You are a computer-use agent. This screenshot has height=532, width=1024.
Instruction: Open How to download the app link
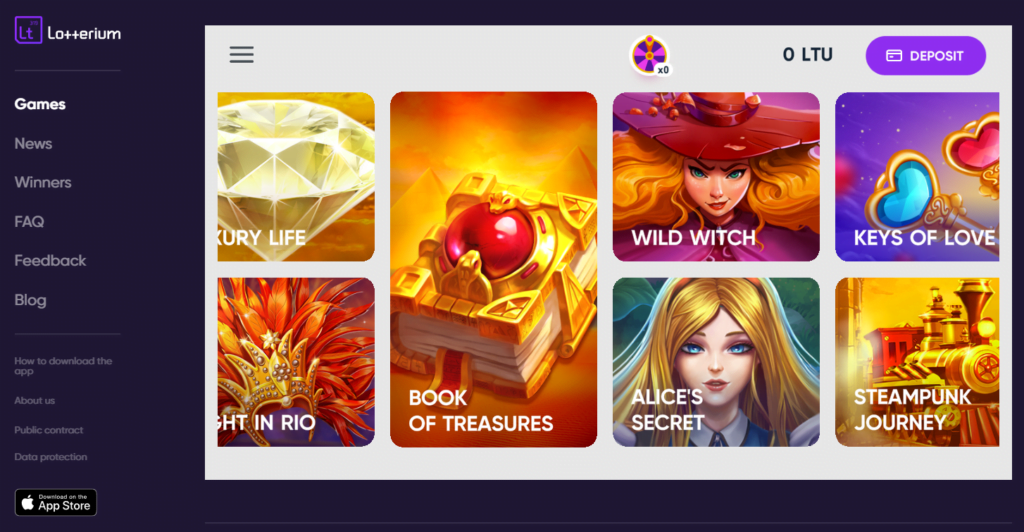[x=63, y=366]
